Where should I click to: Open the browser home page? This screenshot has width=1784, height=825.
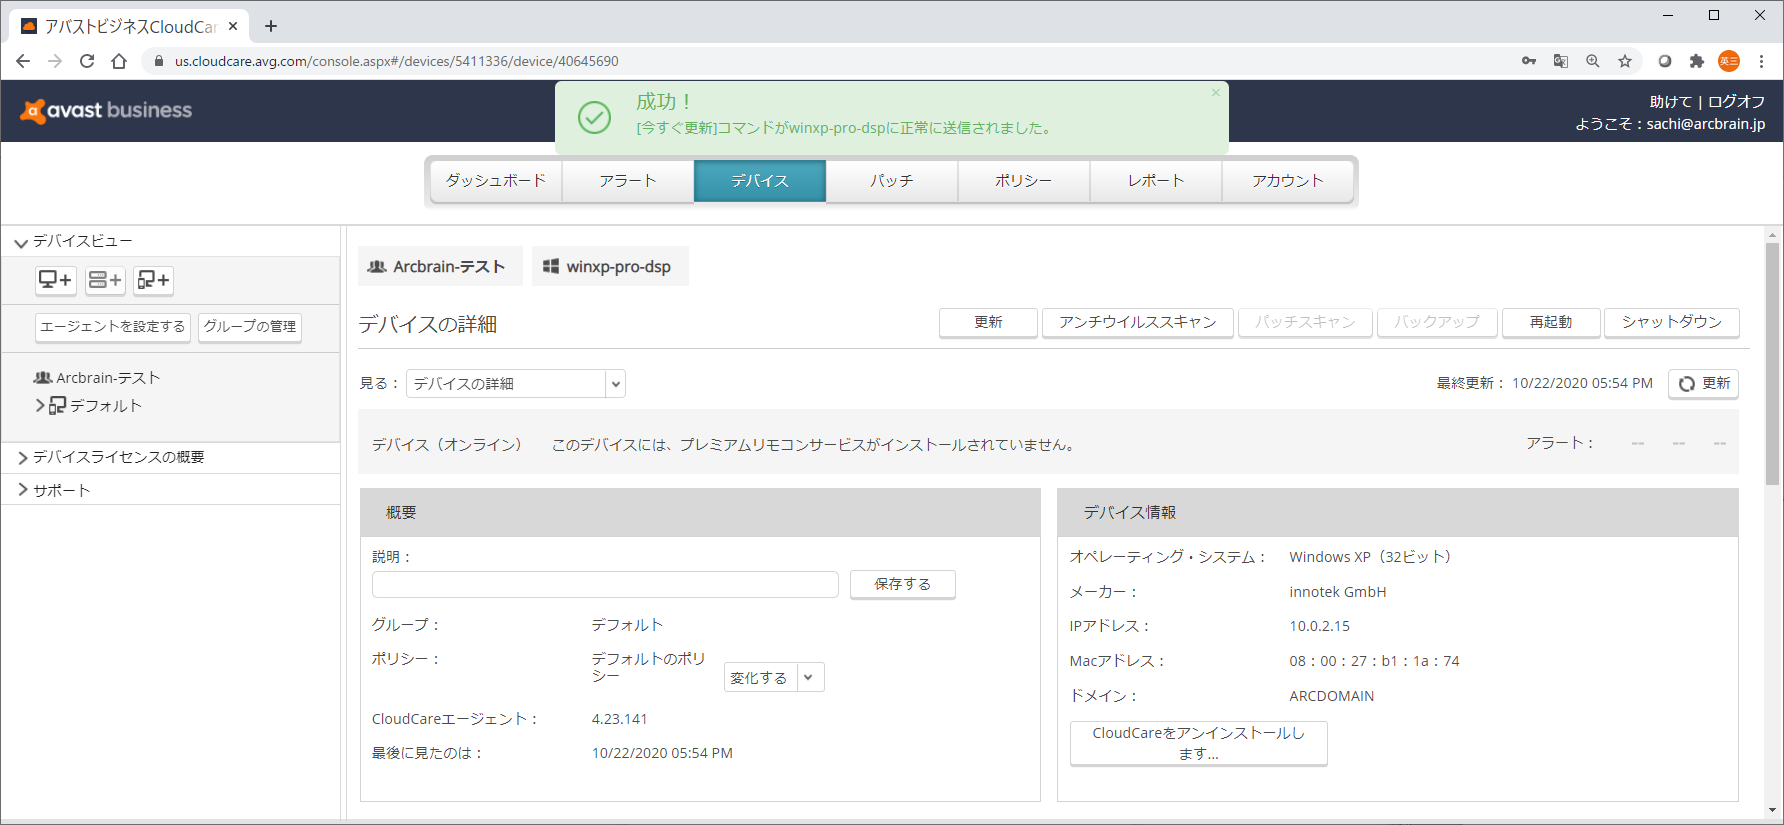click(x=119, y=61)
